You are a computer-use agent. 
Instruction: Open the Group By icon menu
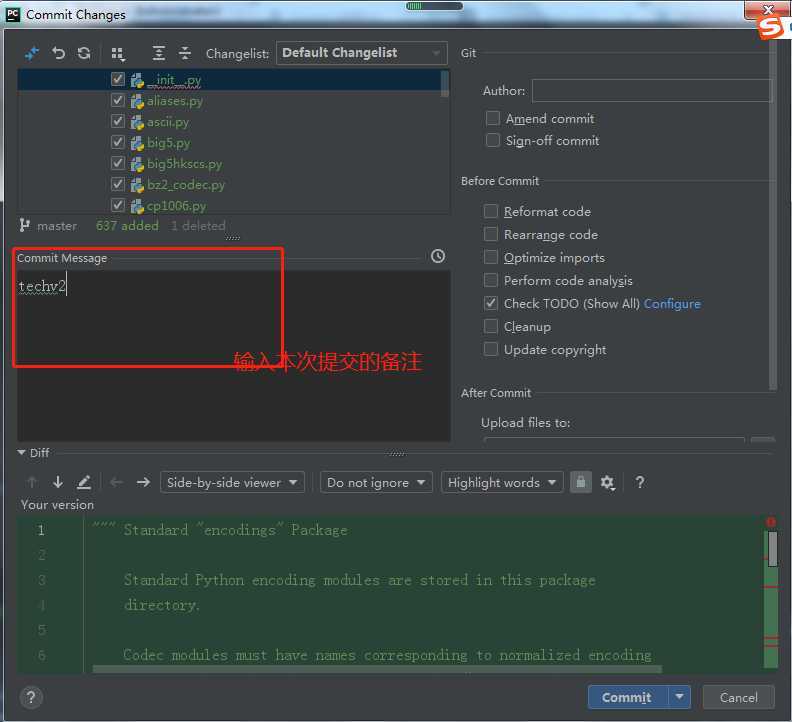coord(118,54)
